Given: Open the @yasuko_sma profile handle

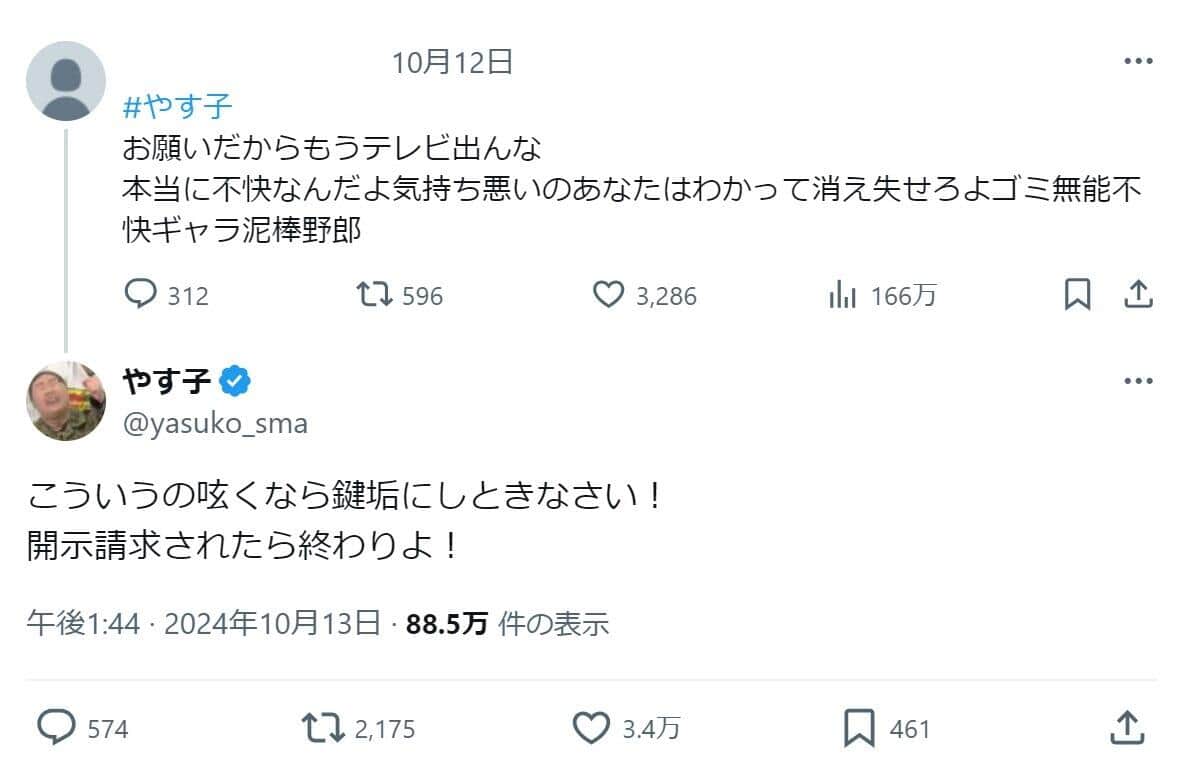Looking at the screenshot, I should click(x=214, y=424).
